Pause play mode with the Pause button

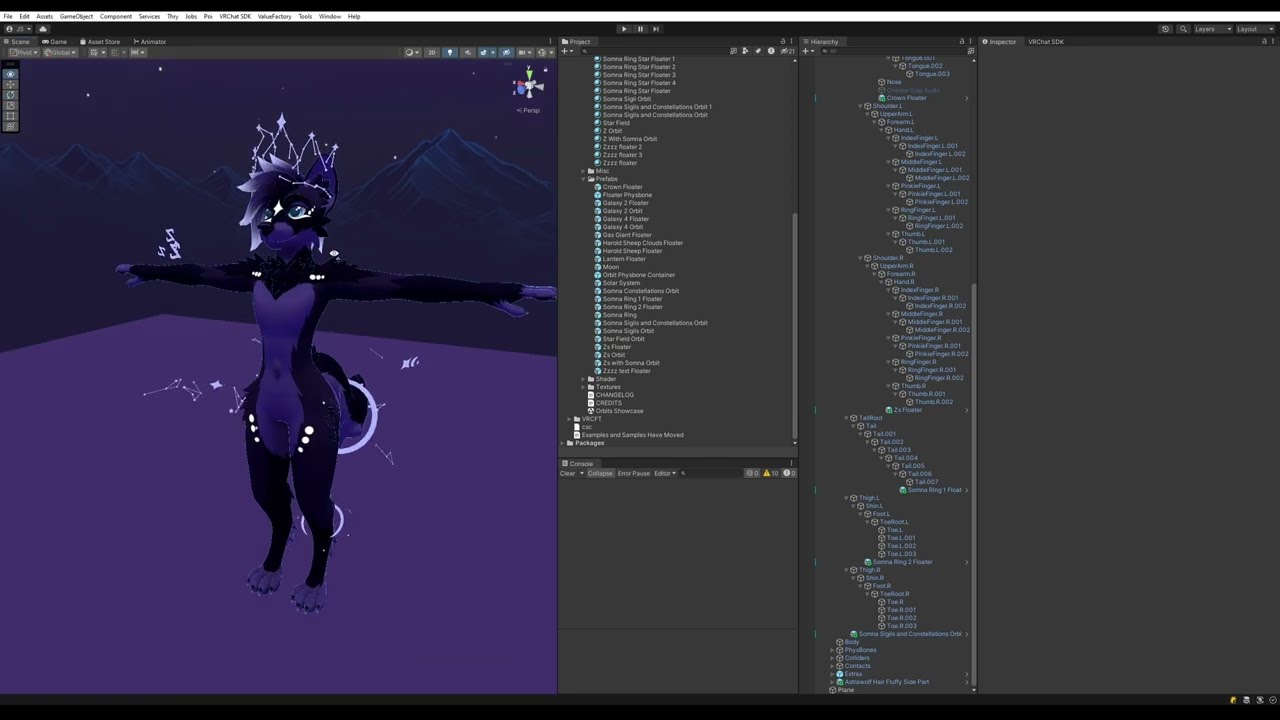pyautogui.click(x=640, y=29)
